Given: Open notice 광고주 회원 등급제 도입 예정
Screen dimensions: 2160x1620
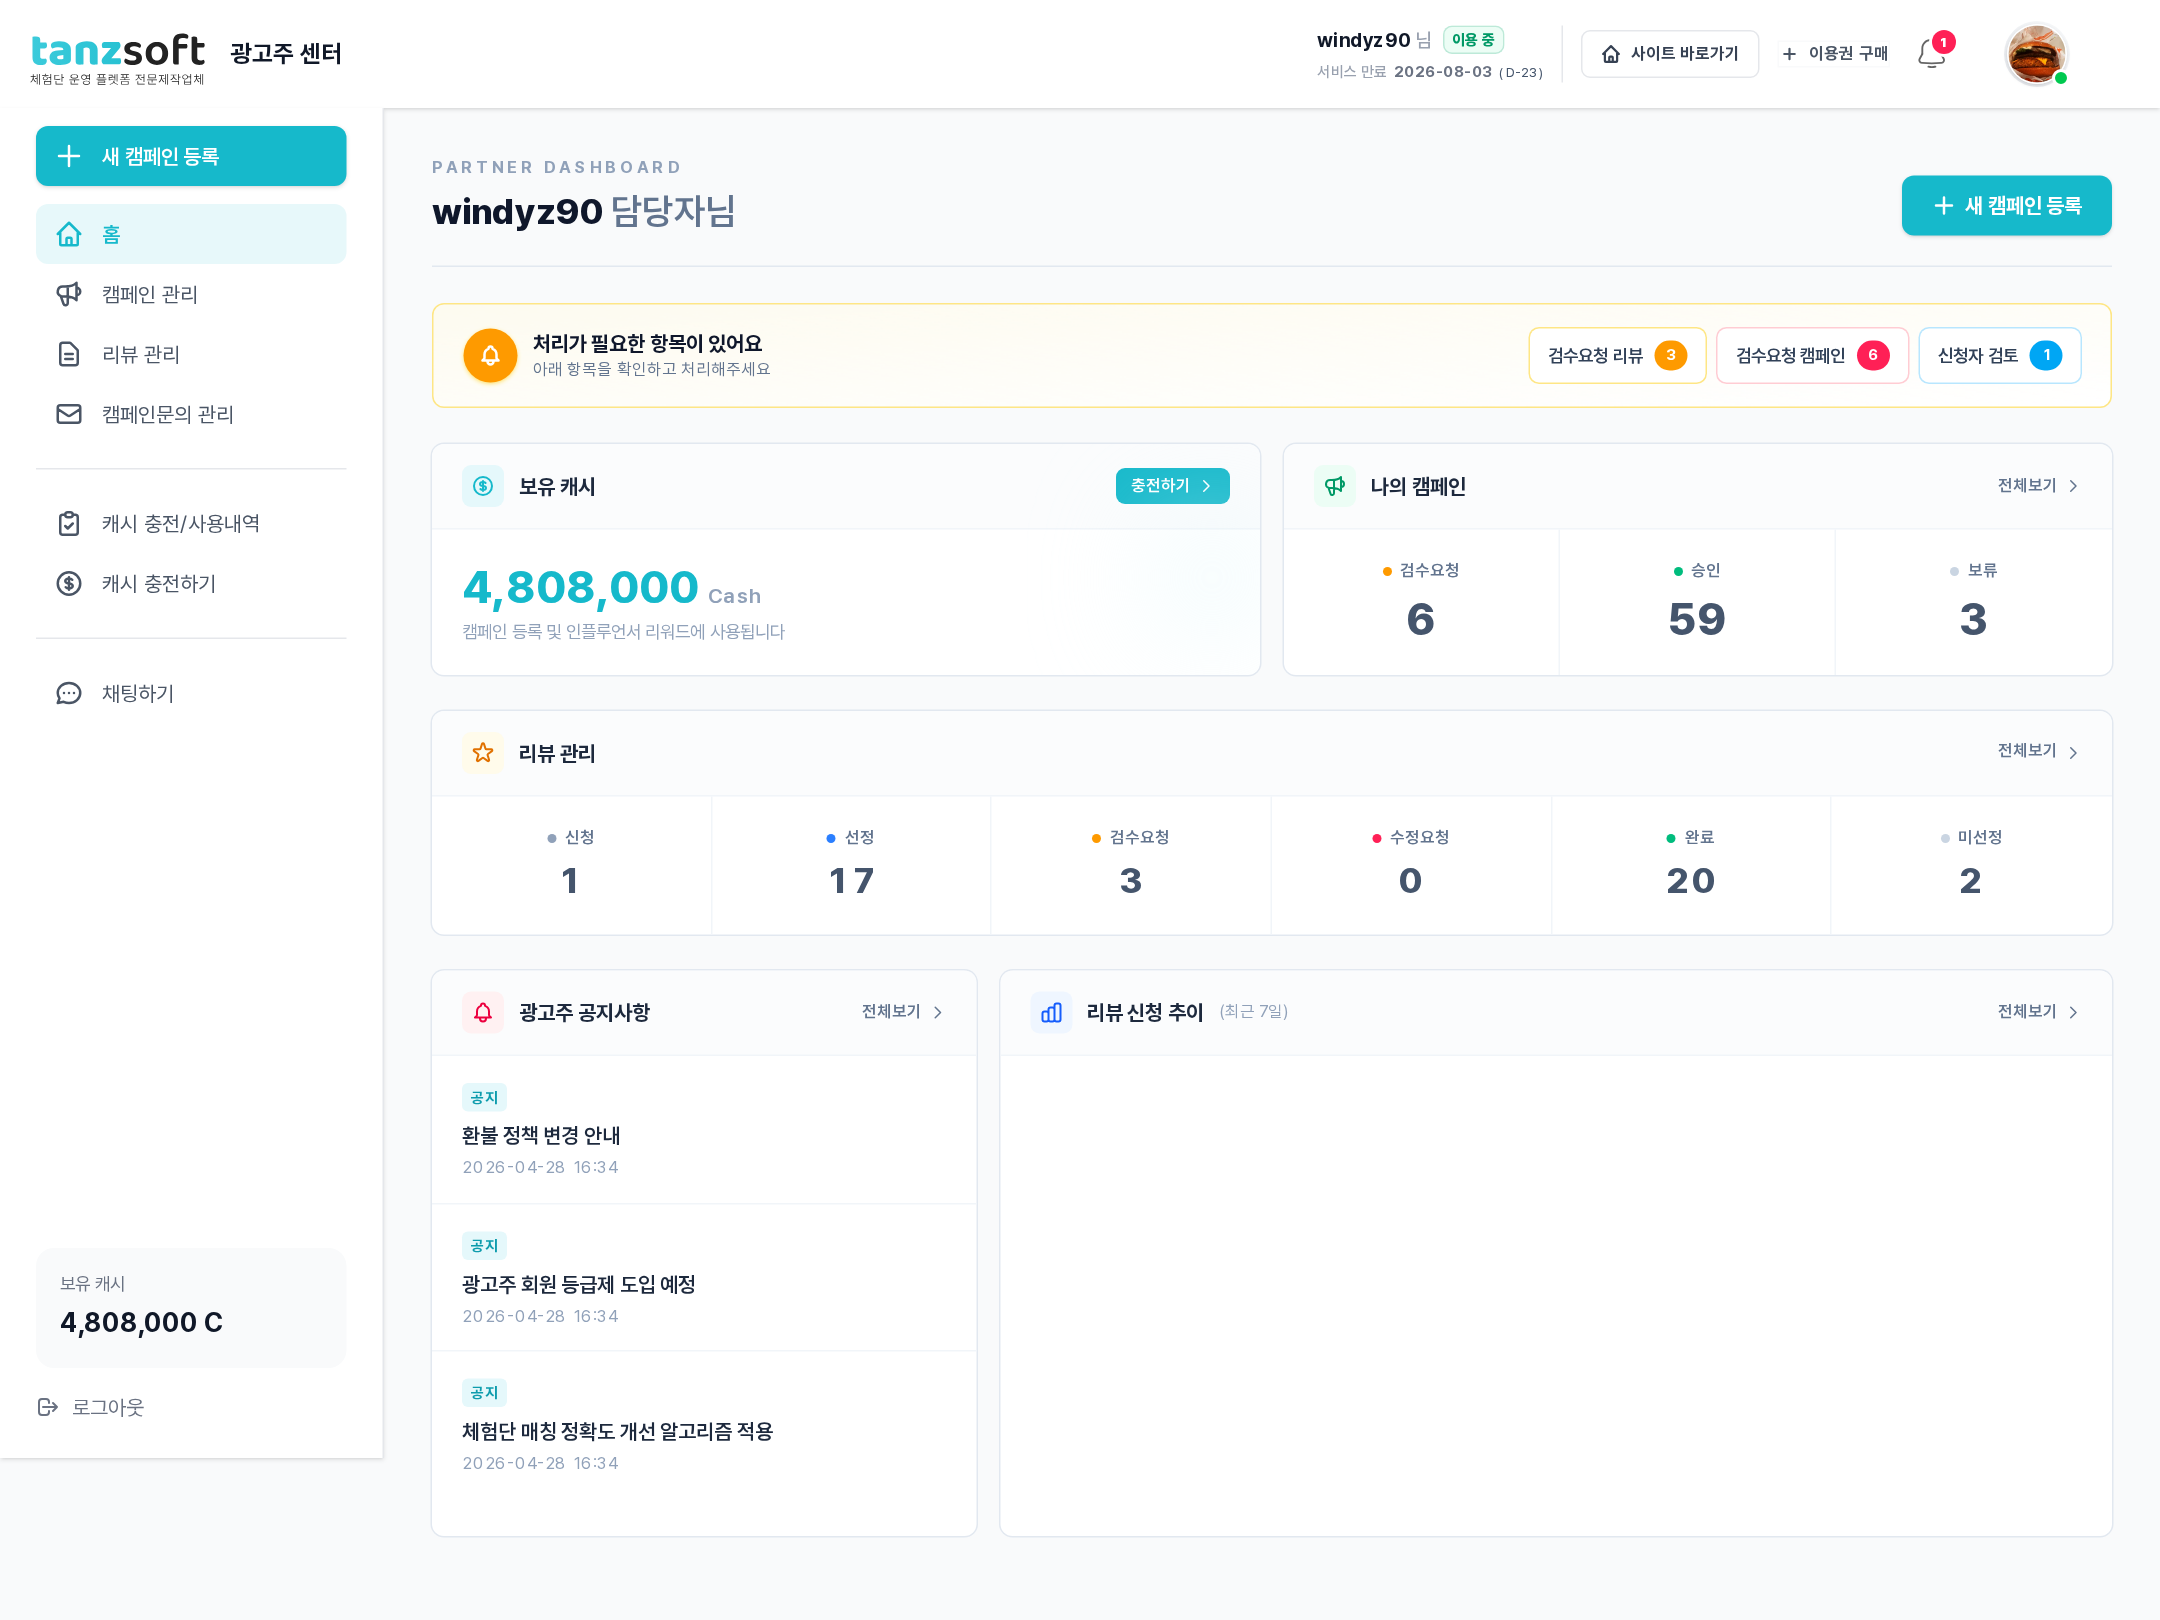Looking at the screenshot, I should click(x=704, y=1278).
